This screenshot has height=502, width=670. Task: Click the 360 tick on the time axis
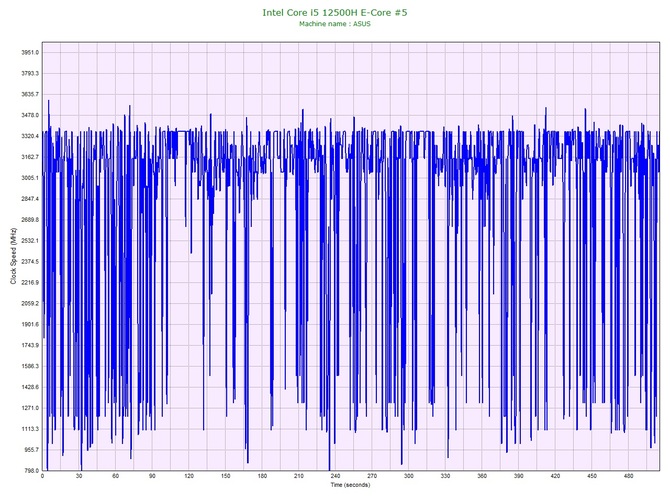[x=482, y=476]
